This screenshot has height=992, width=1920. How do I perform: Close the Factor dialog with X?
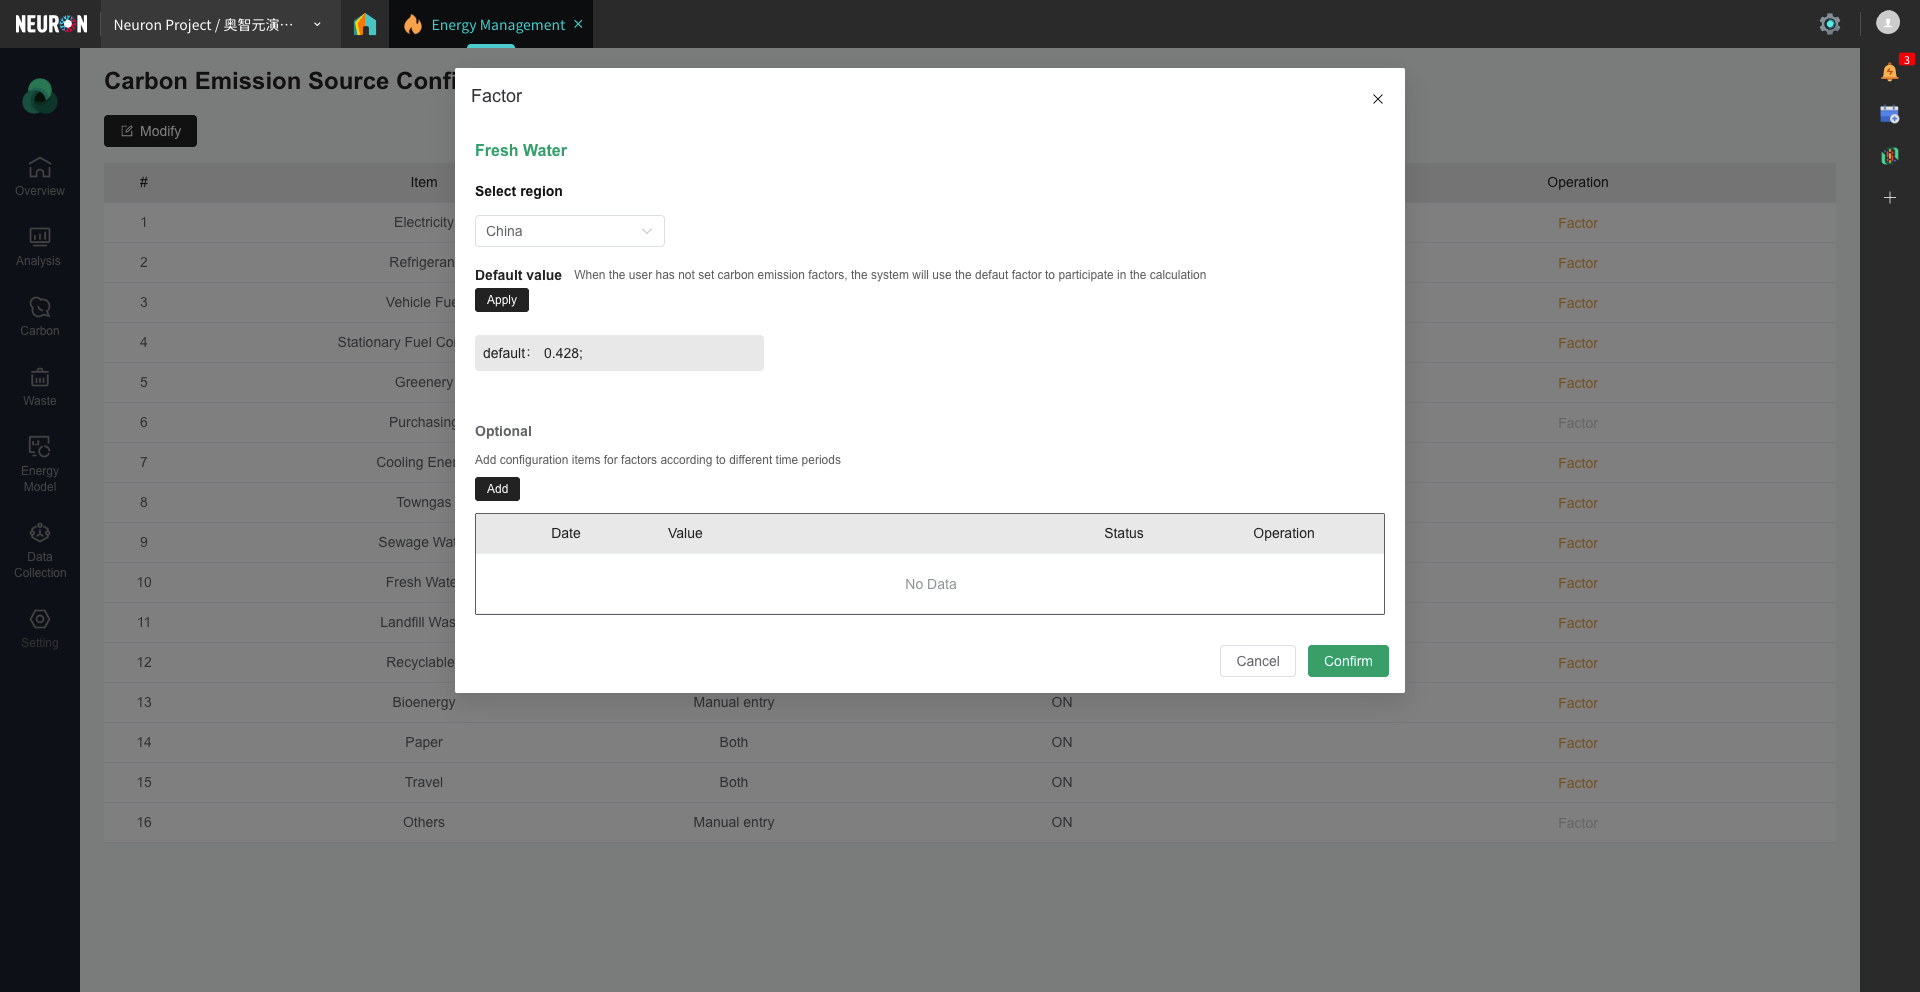[x=1378, y=99]
